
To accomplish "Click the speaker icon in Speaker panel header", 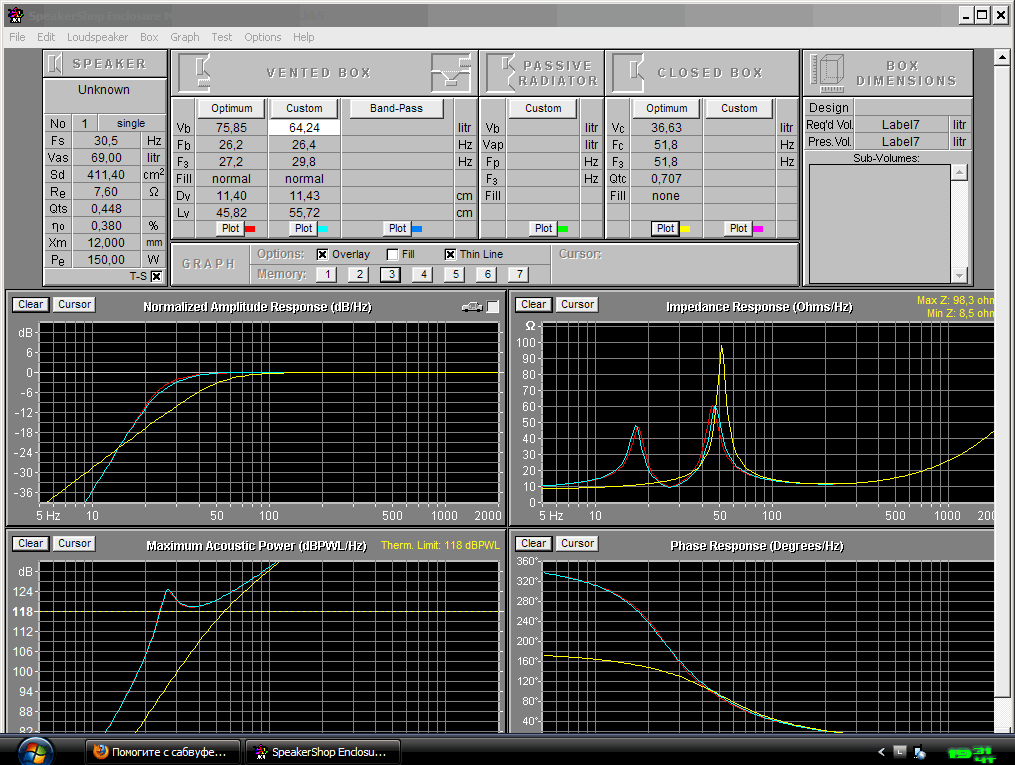I will [x=57, y=64].
